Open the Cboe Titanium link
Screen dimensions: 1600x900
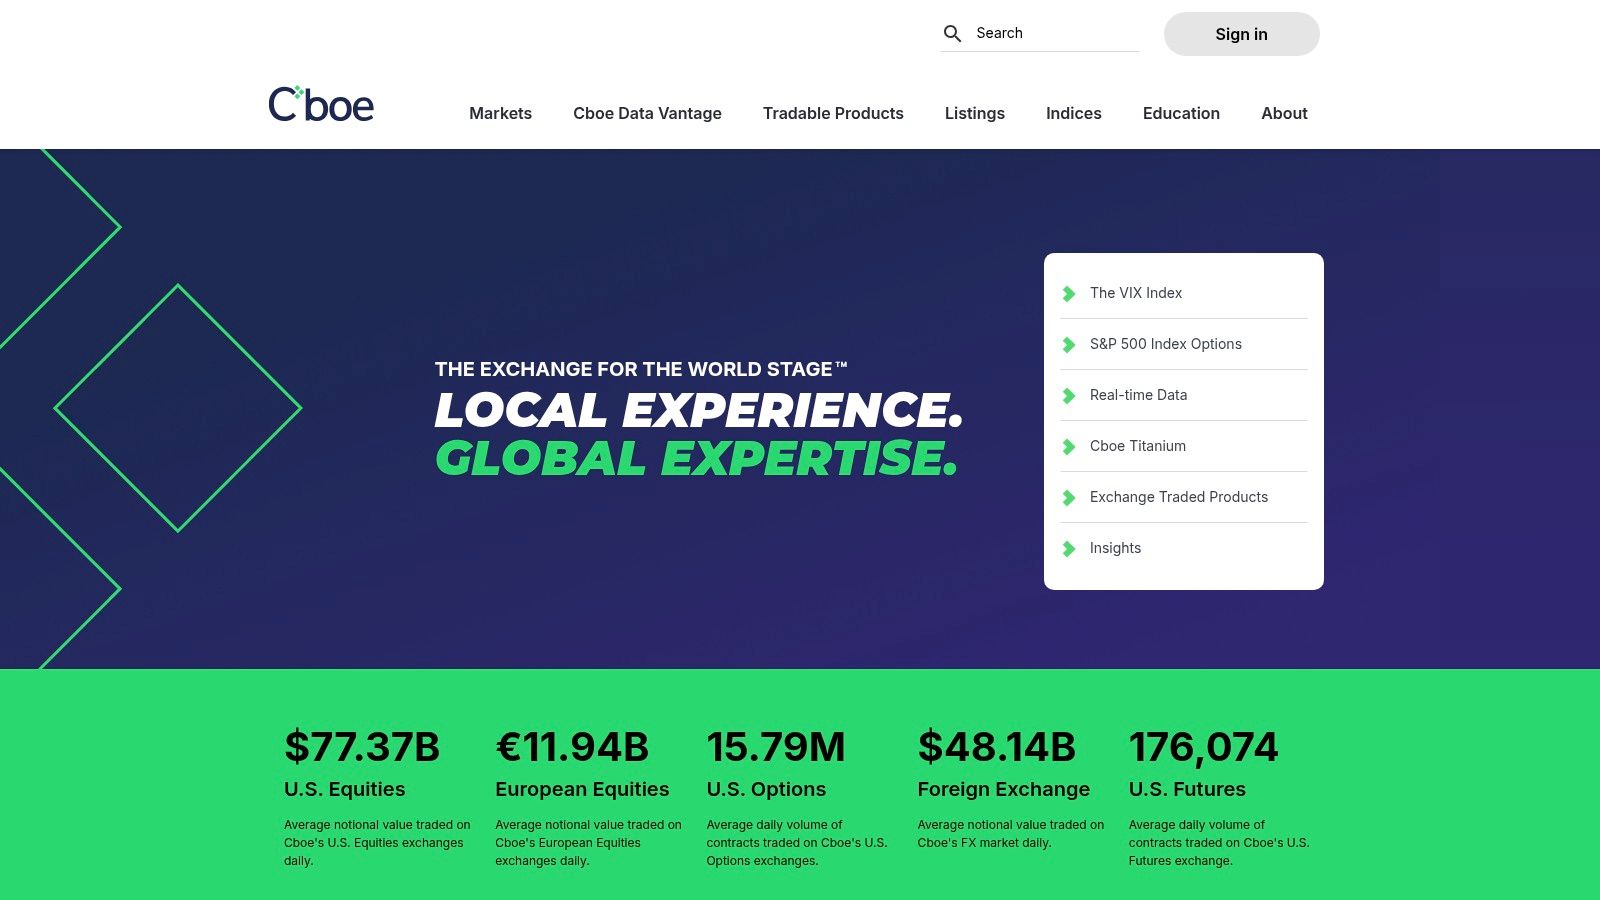pyautogui.click(x=1138, y=446)
